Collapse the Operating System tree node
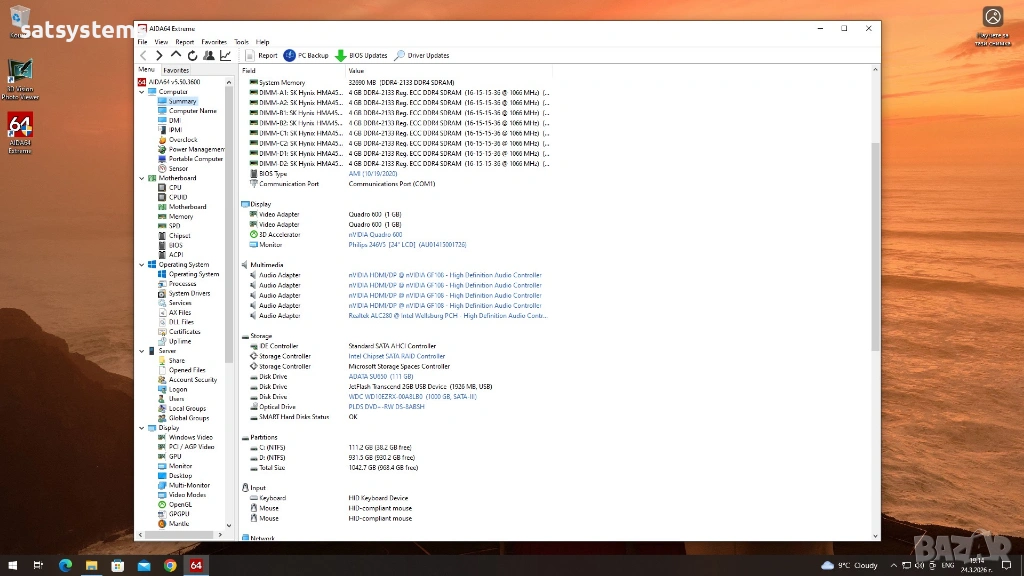1024x576 pixels. point(142,265)
